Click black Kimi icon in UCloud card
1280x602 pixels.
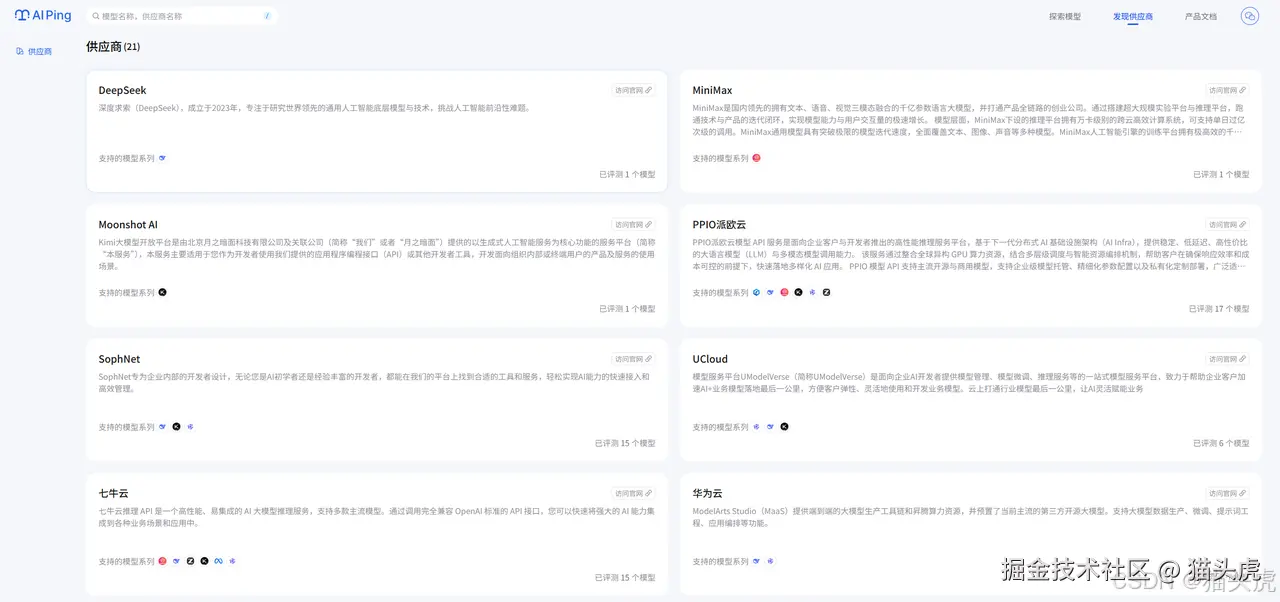(784, 426)
